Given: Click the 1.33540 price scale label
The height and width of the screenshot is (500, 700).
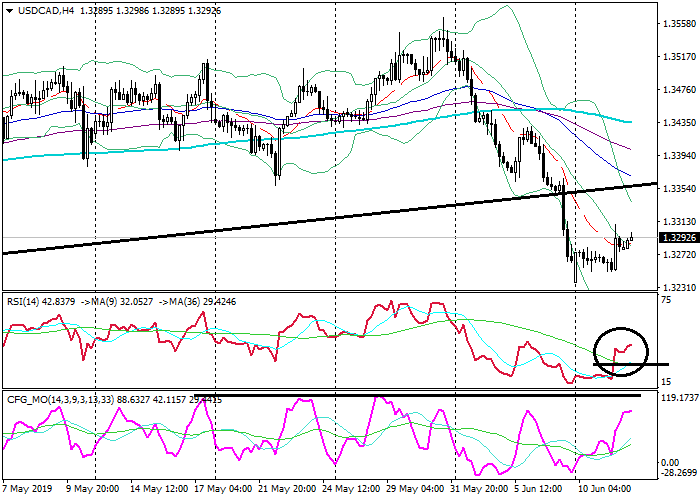Looking at the screenshot, I should click(678, 188).
